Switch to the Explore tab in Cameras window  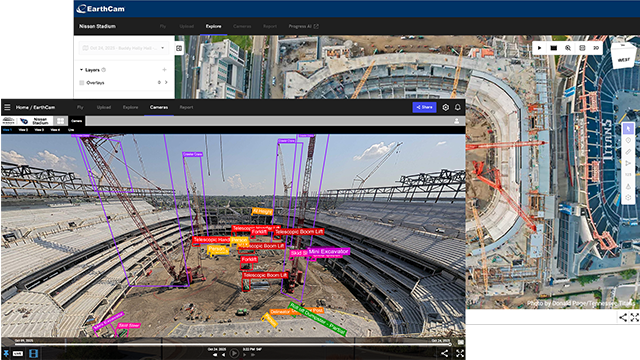(130, 107)
